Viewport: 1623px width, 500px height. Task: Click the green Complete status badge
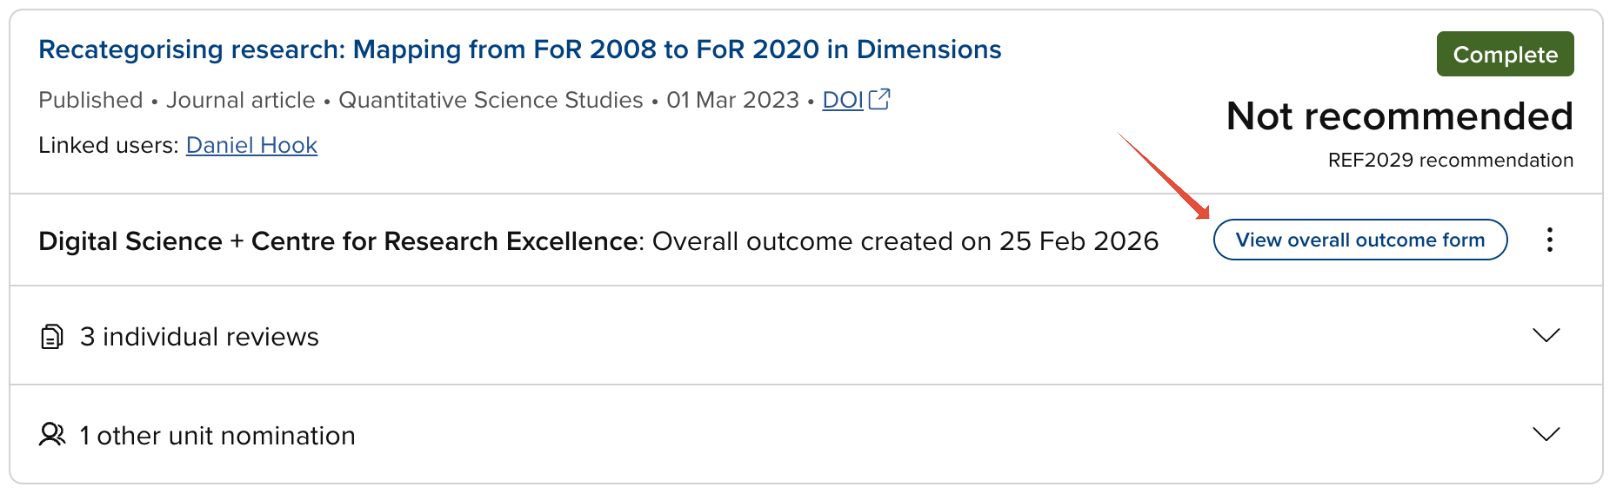(1504, 54)
